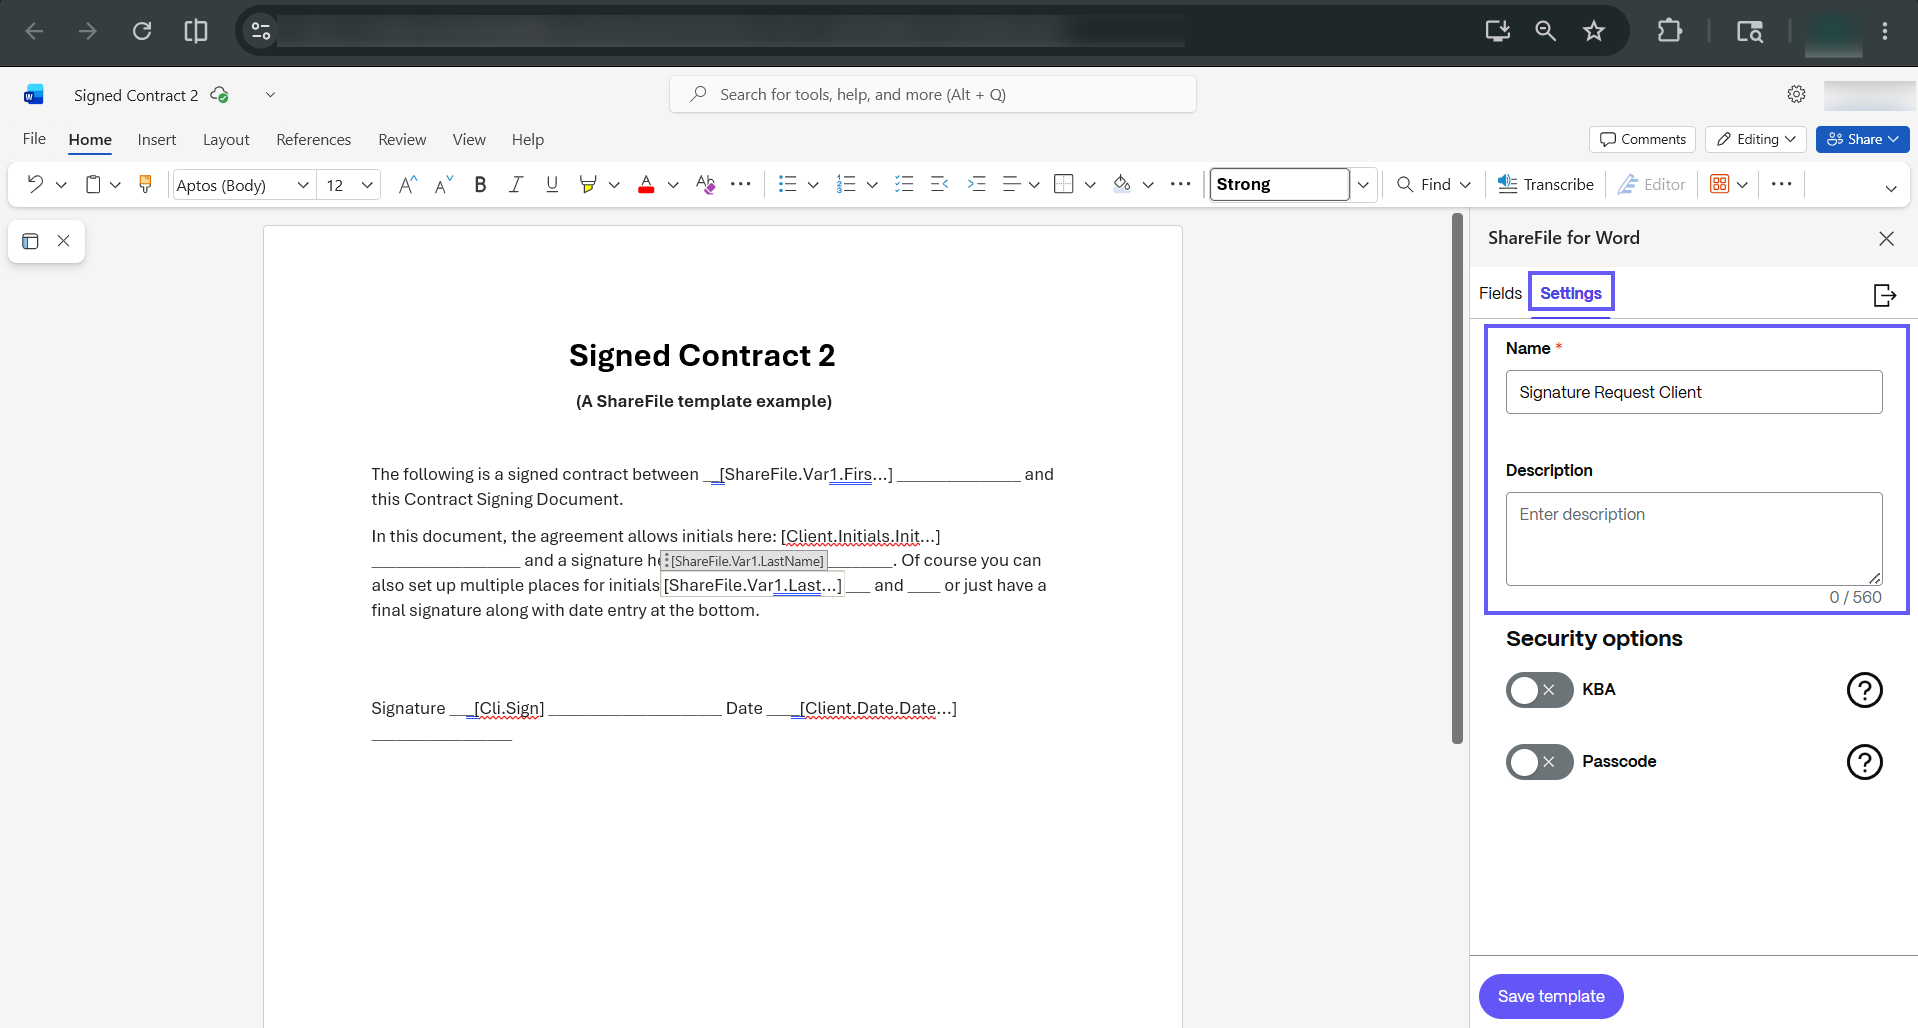
Task: Switch to the View ribbon tab
Action: 469,140
